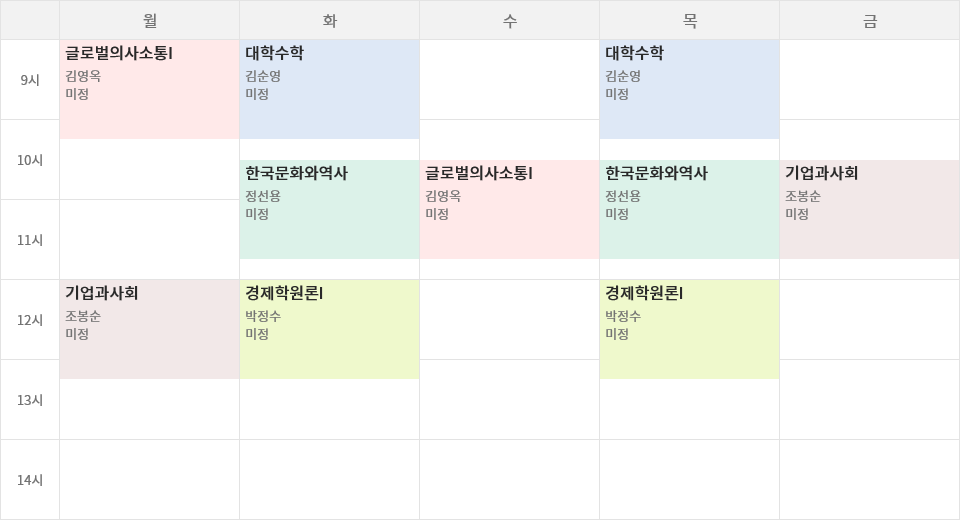The height and width of the screenshot is (520, 960).
Task: Click the 수 (Wednesday) column header
Action: click(510, 20)
